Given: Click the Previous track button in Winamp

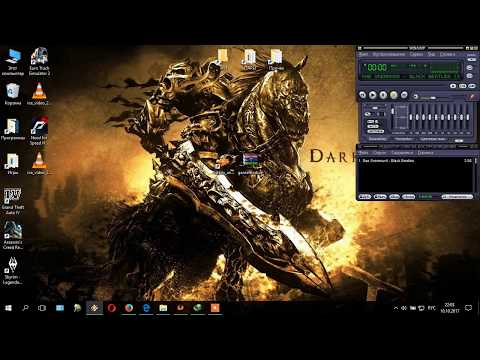Looking at the screenshot, I should (x=362, y=95).
